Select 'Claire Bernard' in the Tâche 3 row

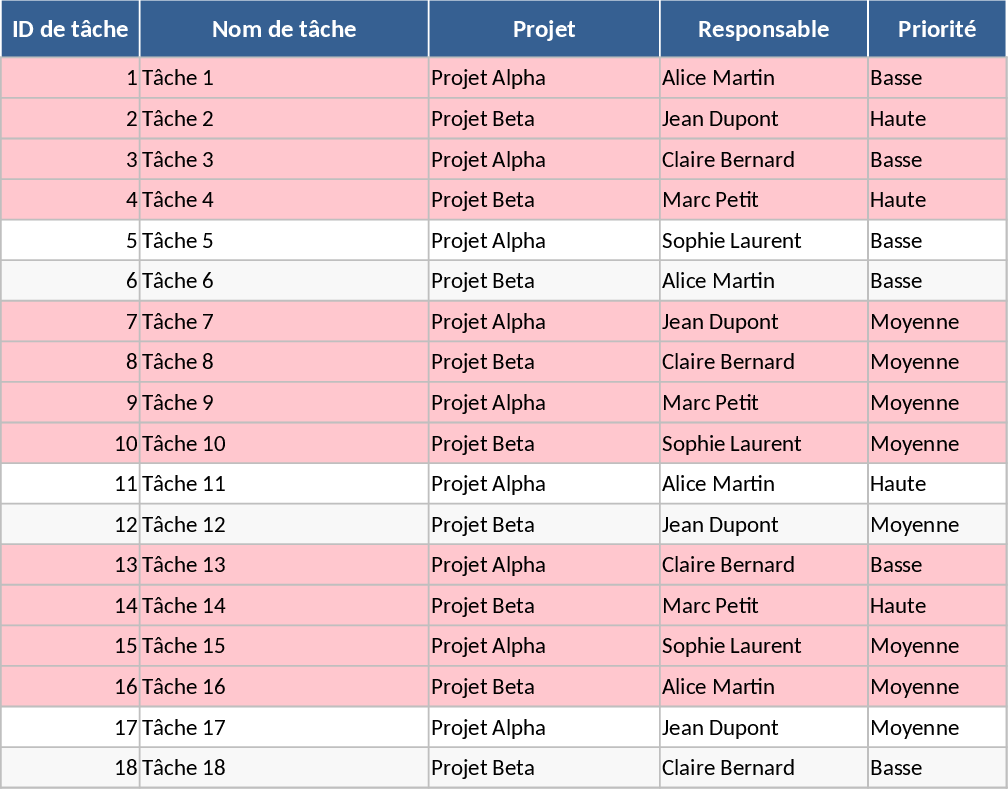coord(763,160)
